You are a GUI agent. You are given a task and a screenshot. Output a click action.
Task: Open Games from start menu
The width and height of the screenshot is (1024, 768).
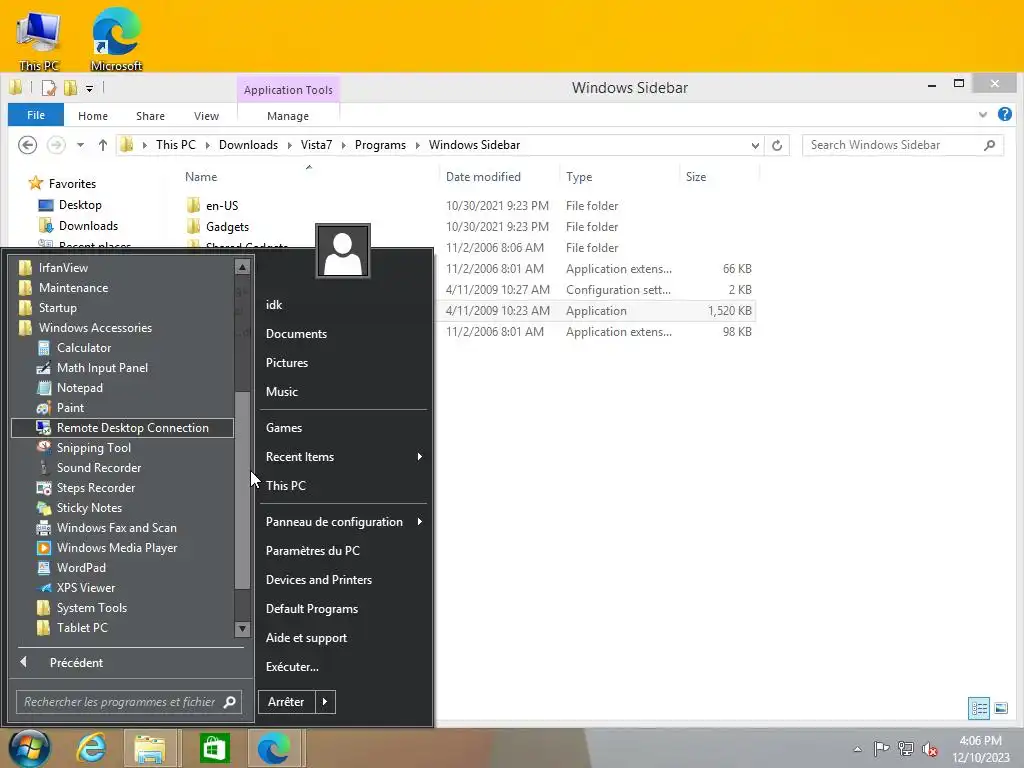[x=284, y=428]
